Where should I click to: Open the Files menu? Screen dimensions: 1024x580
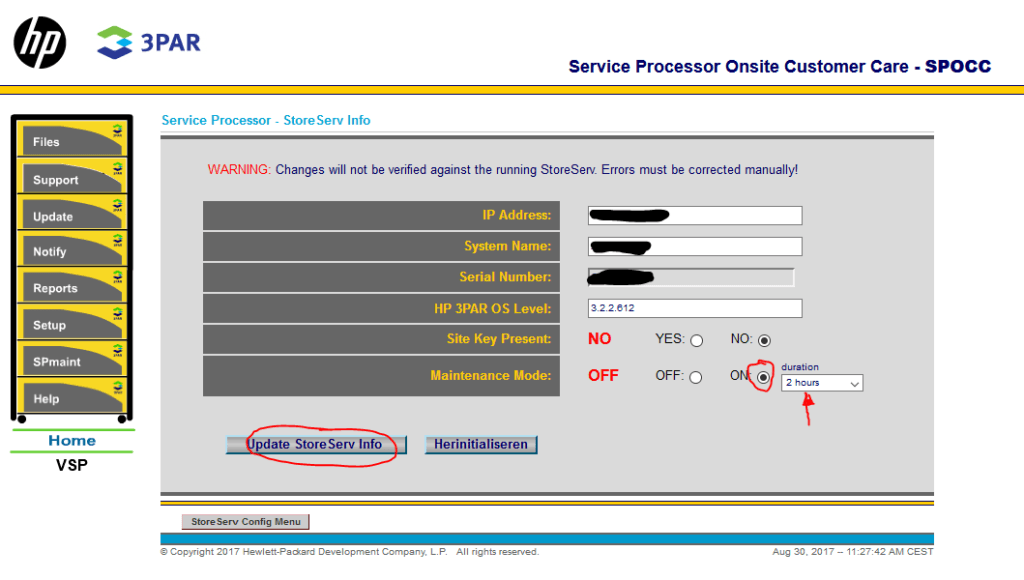point(72,140)
